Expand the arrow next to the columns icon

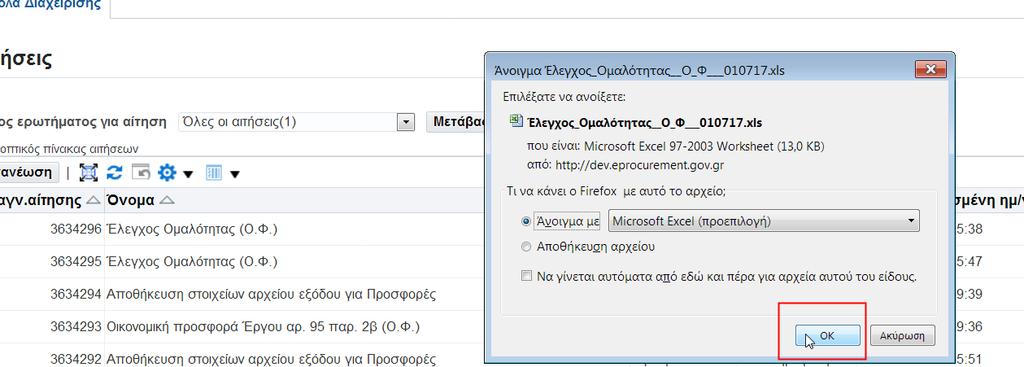[234, 174]
